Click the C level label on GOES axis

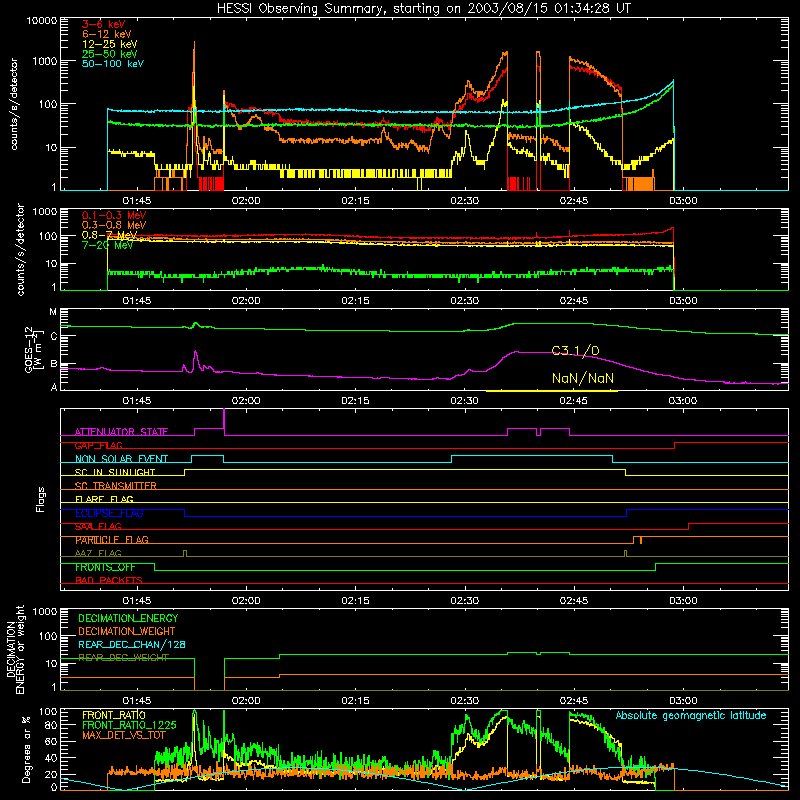[54, 336]
